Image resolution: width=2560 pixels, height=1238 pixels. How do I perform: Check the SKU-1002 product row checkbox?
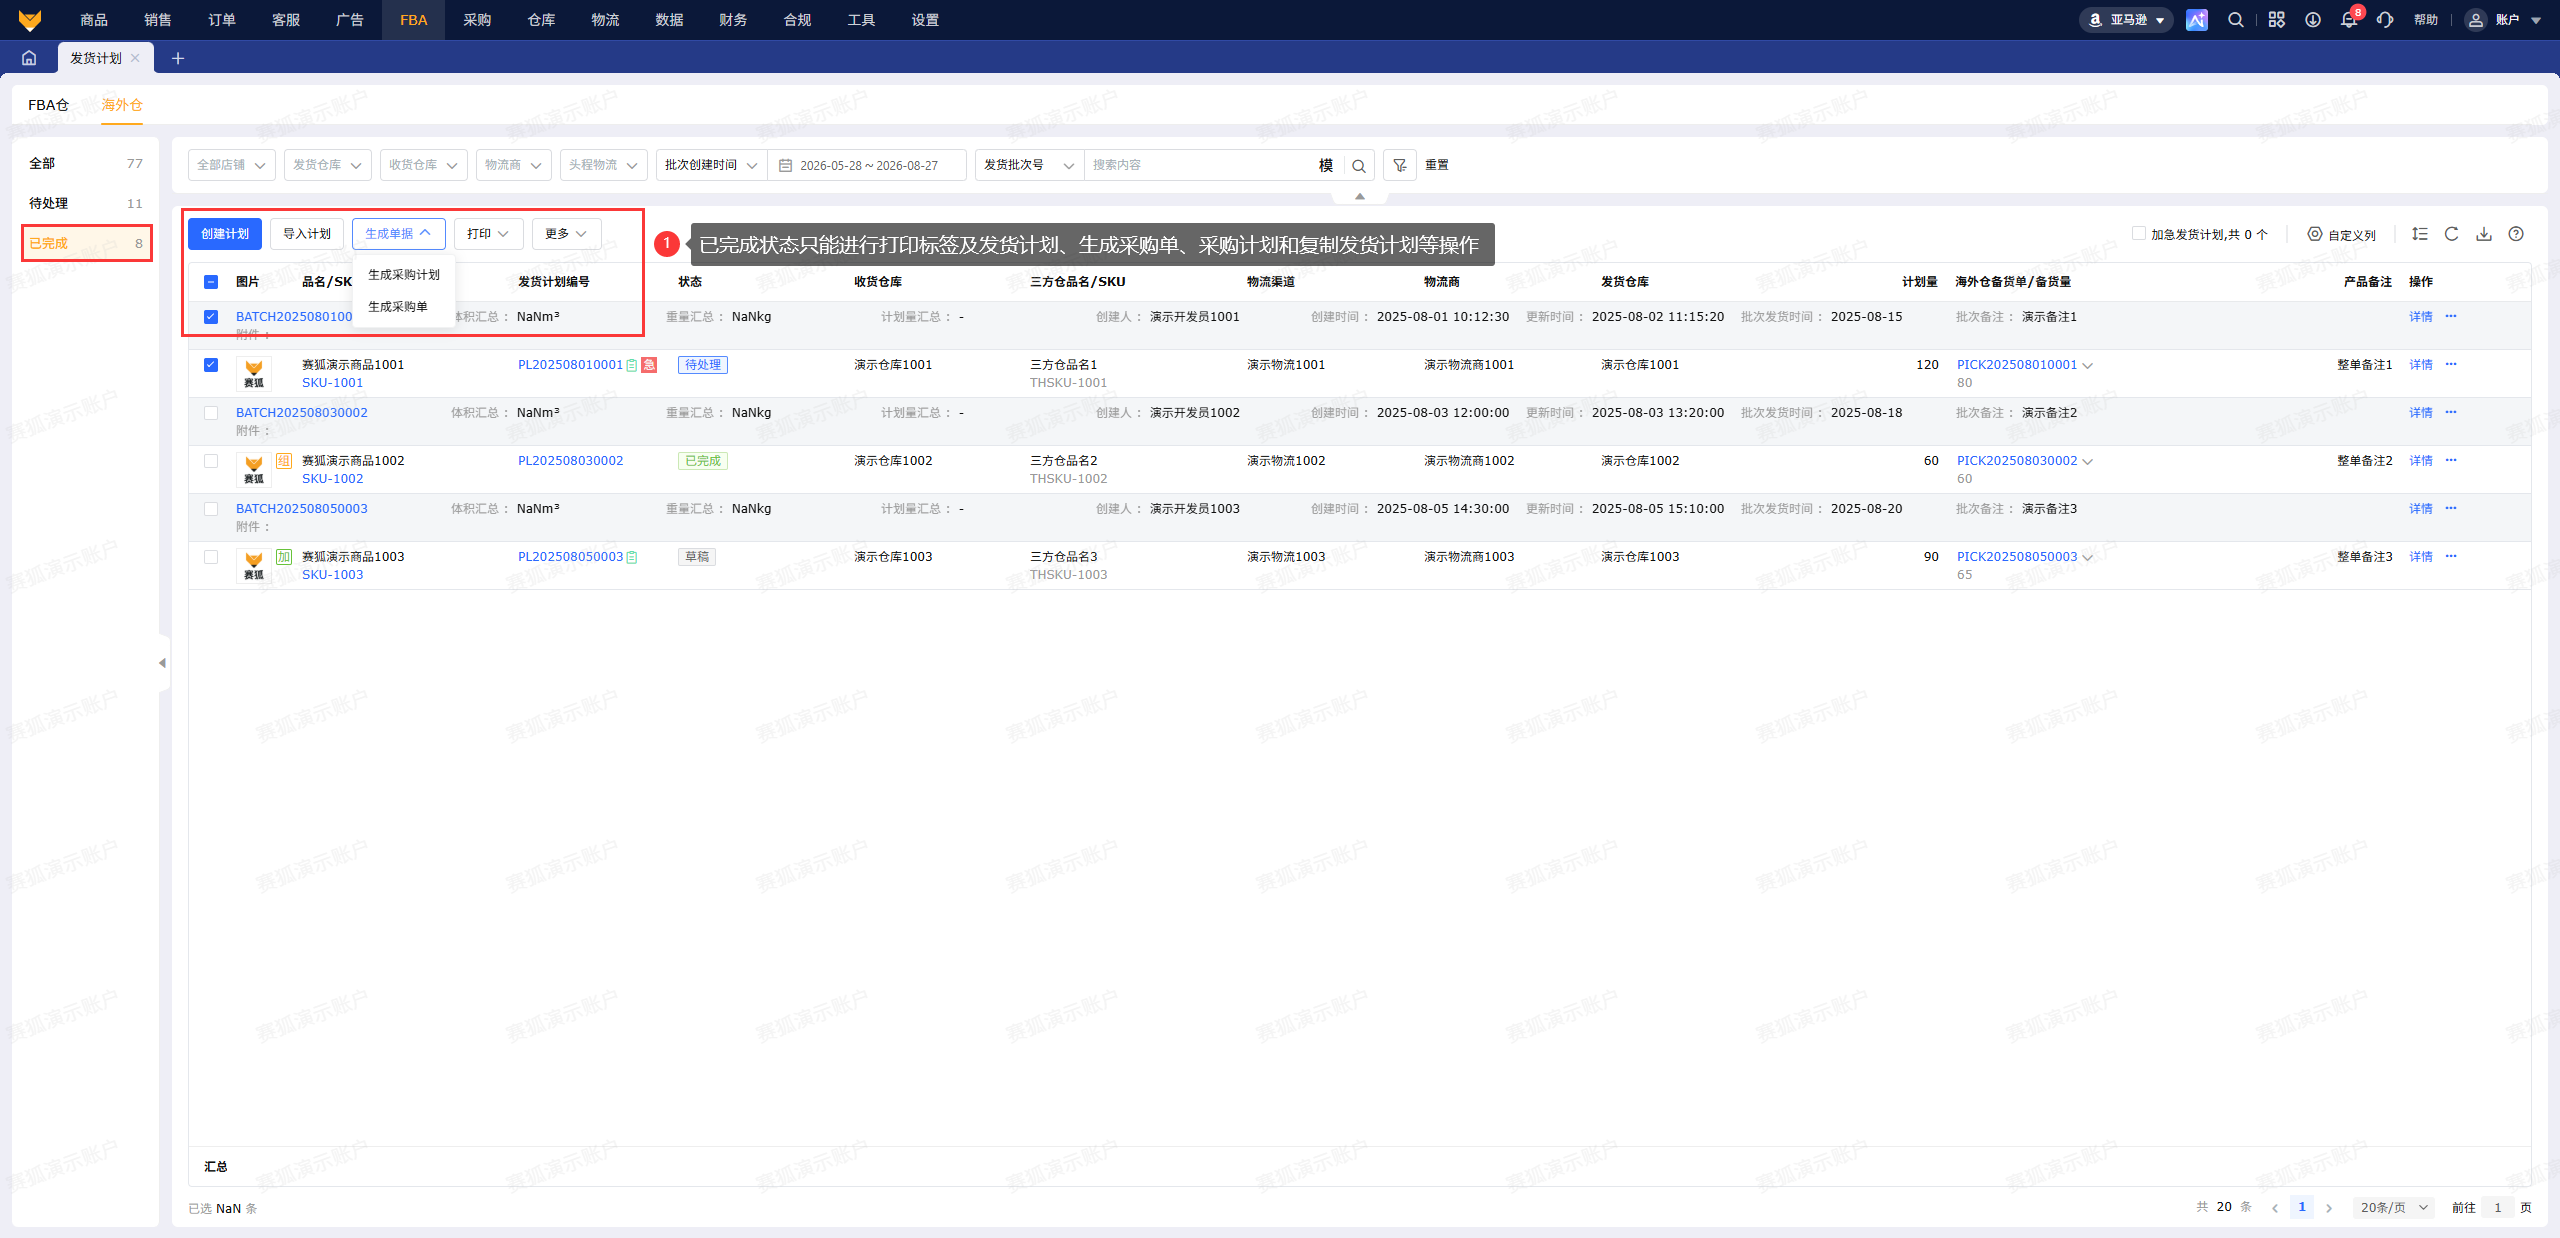pos(211,461)
